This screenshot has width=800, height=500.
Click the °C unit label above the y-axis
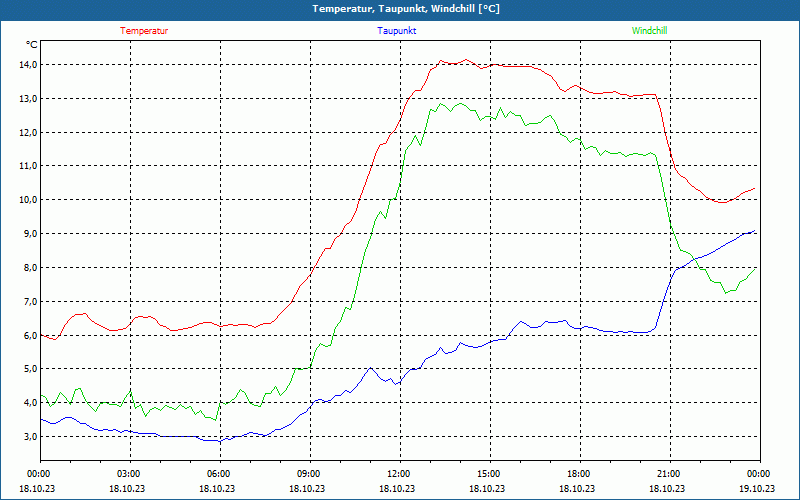point(32,45)
